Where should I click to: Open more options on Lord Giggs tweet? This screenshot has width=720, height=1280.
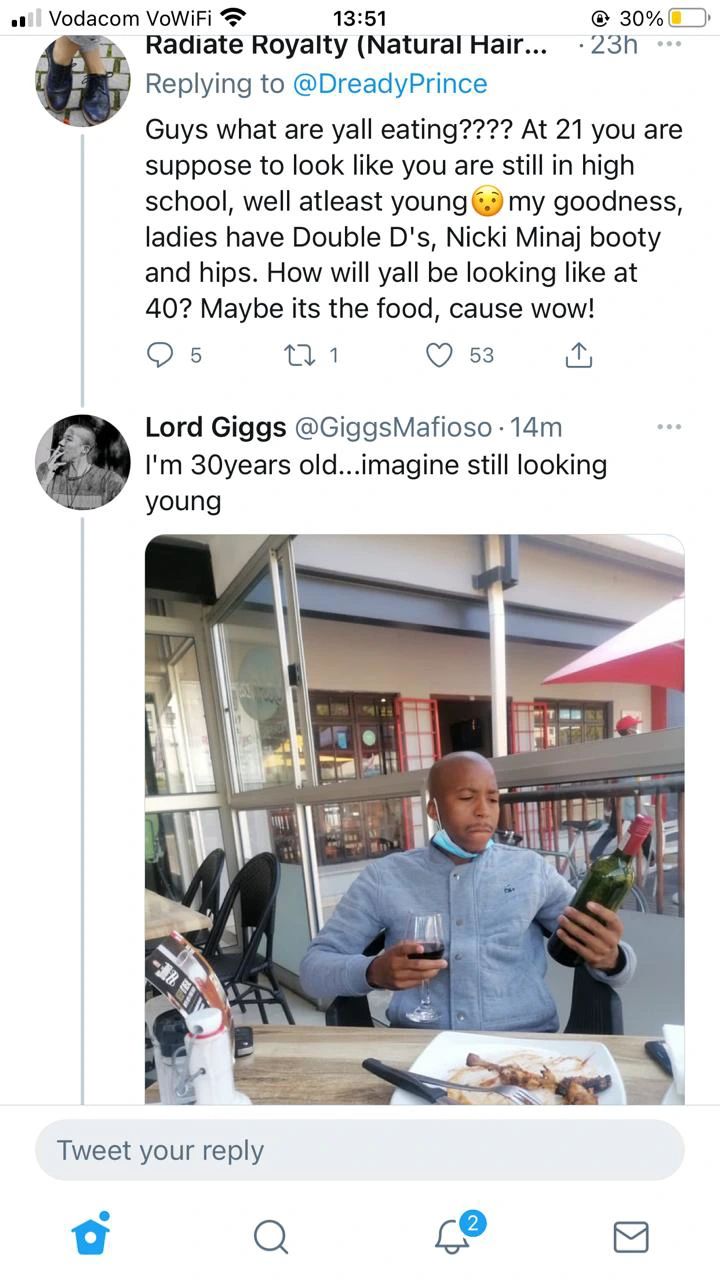(668, 427)
